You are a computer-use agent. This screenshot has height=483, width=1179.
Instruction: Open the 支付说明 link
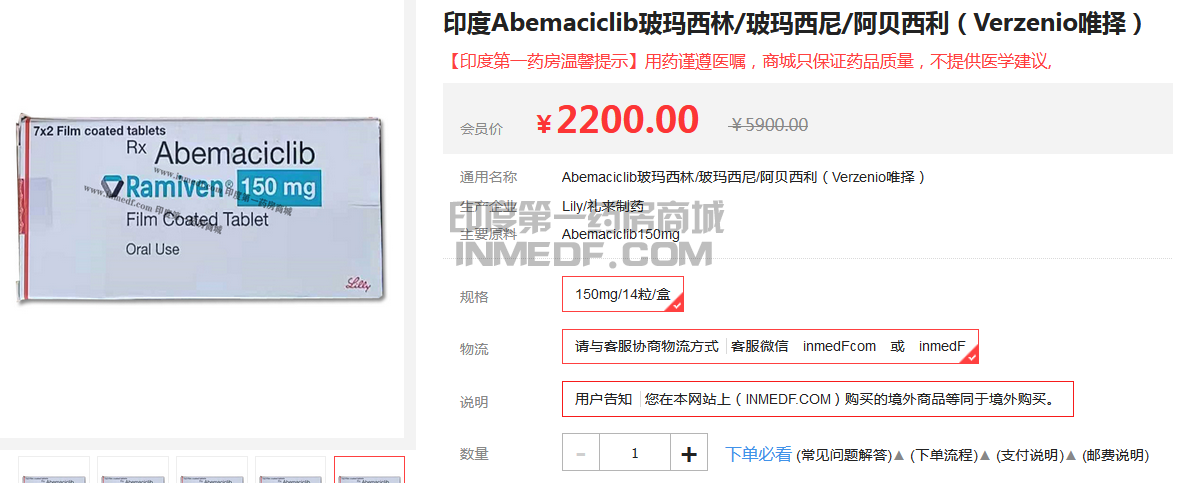(1029, 455)
